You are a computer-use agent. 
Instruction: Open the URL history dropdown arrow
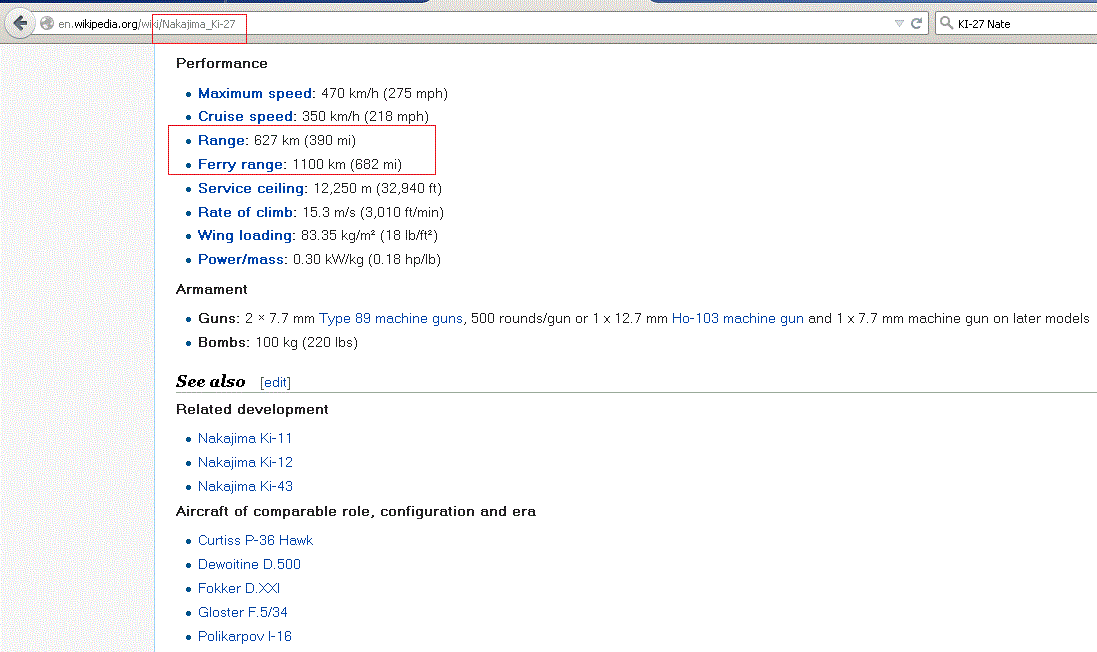pyautogui.click(x=899, y=23)
